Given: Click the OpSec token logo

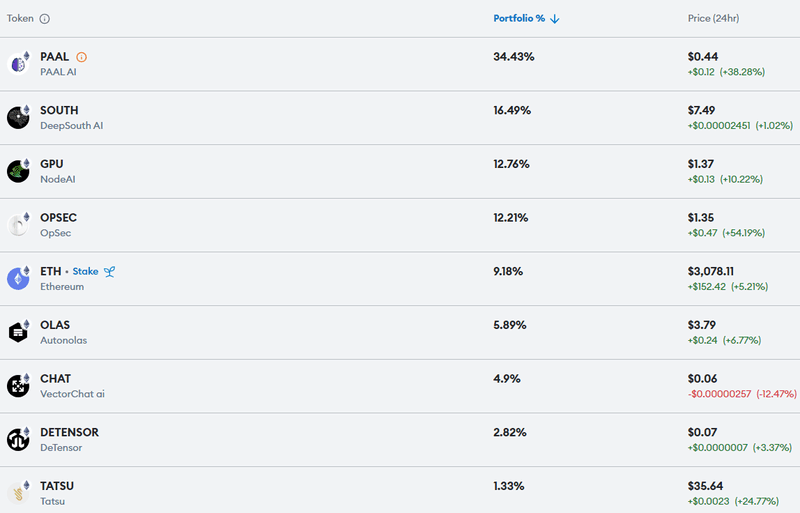Looking at the screenshot, I should pos(18,225).
